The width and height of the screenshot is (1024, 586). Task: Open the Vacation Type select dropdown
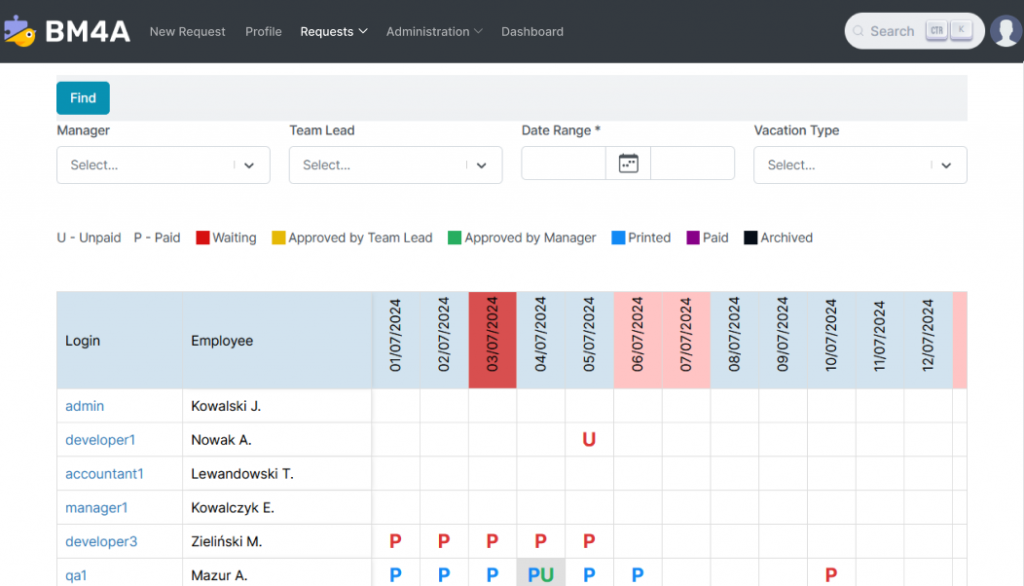click(x=860, y=165)
